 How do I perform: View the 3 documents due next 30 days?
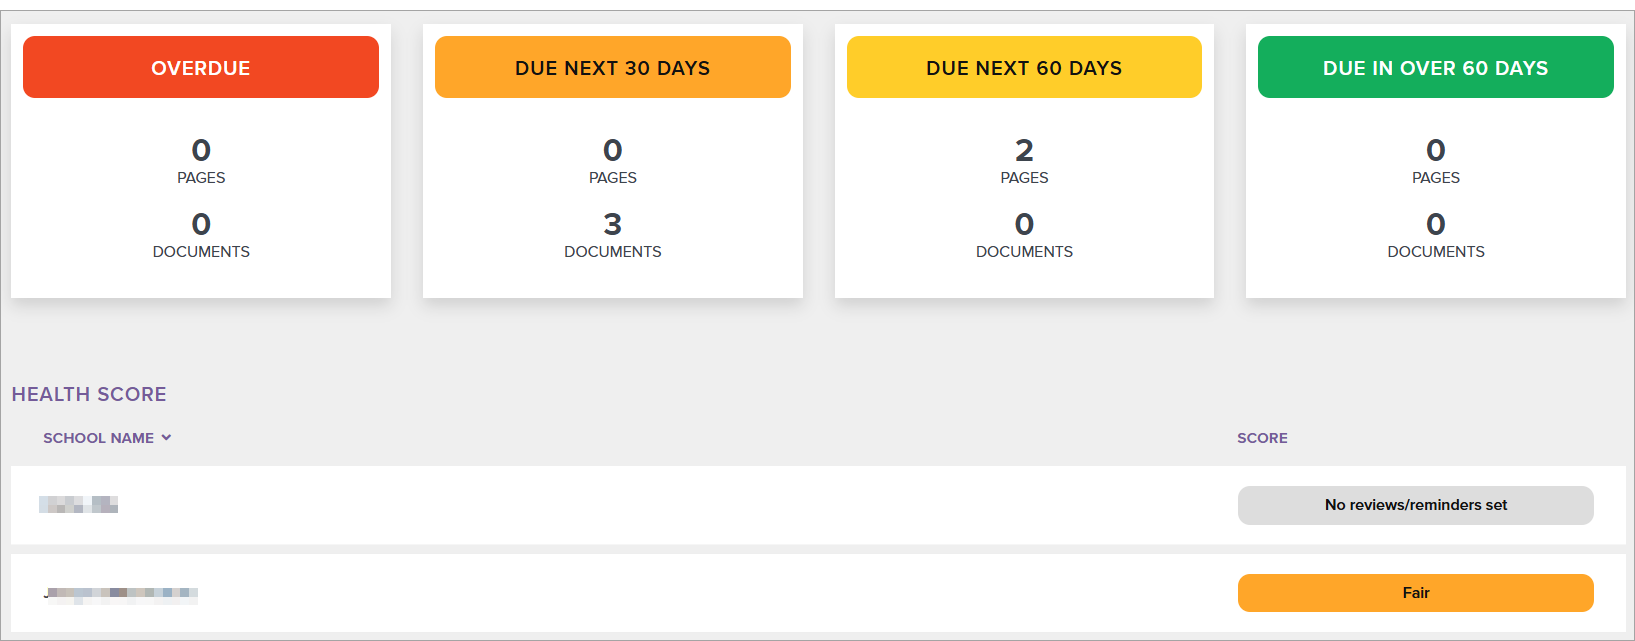(x=612, y=225)
